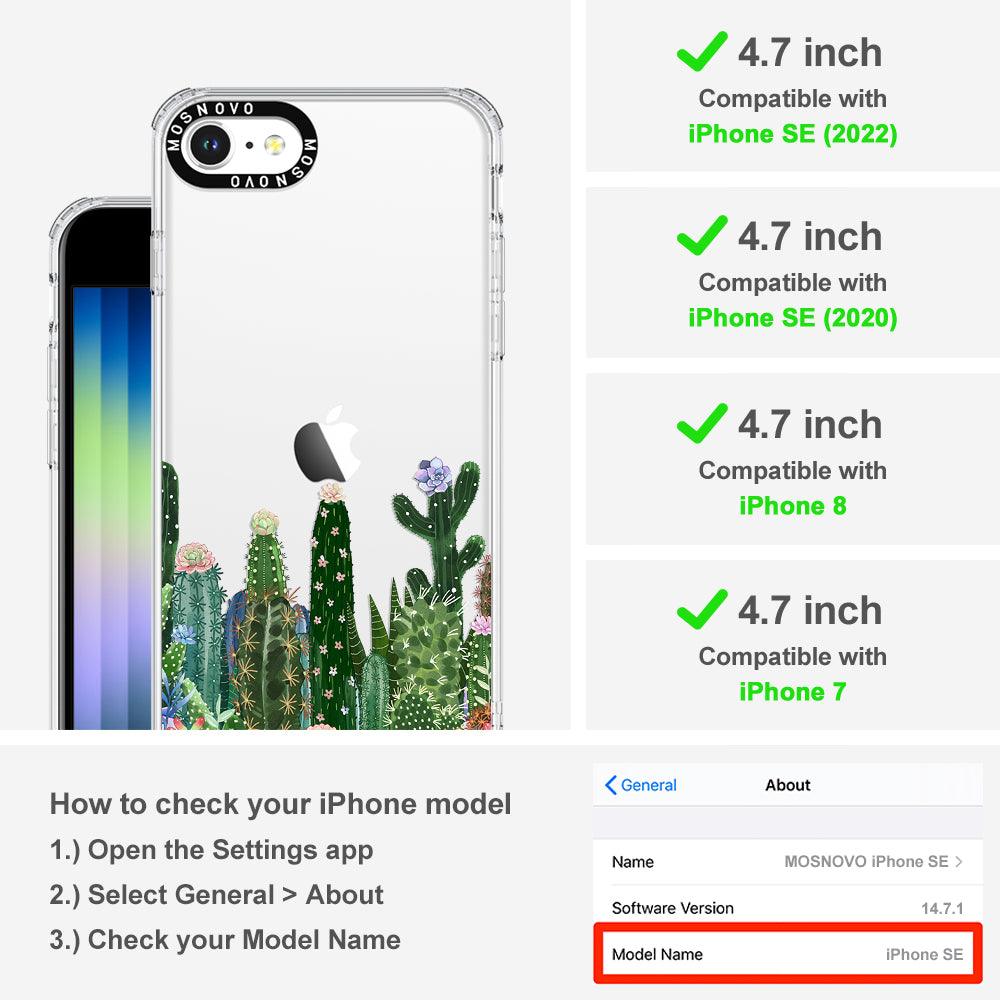Click the green checkmark beside iPhone SE (2022)
Image resolution: width=1000 pixels, height=1000 pixels.
click(702, 51)
